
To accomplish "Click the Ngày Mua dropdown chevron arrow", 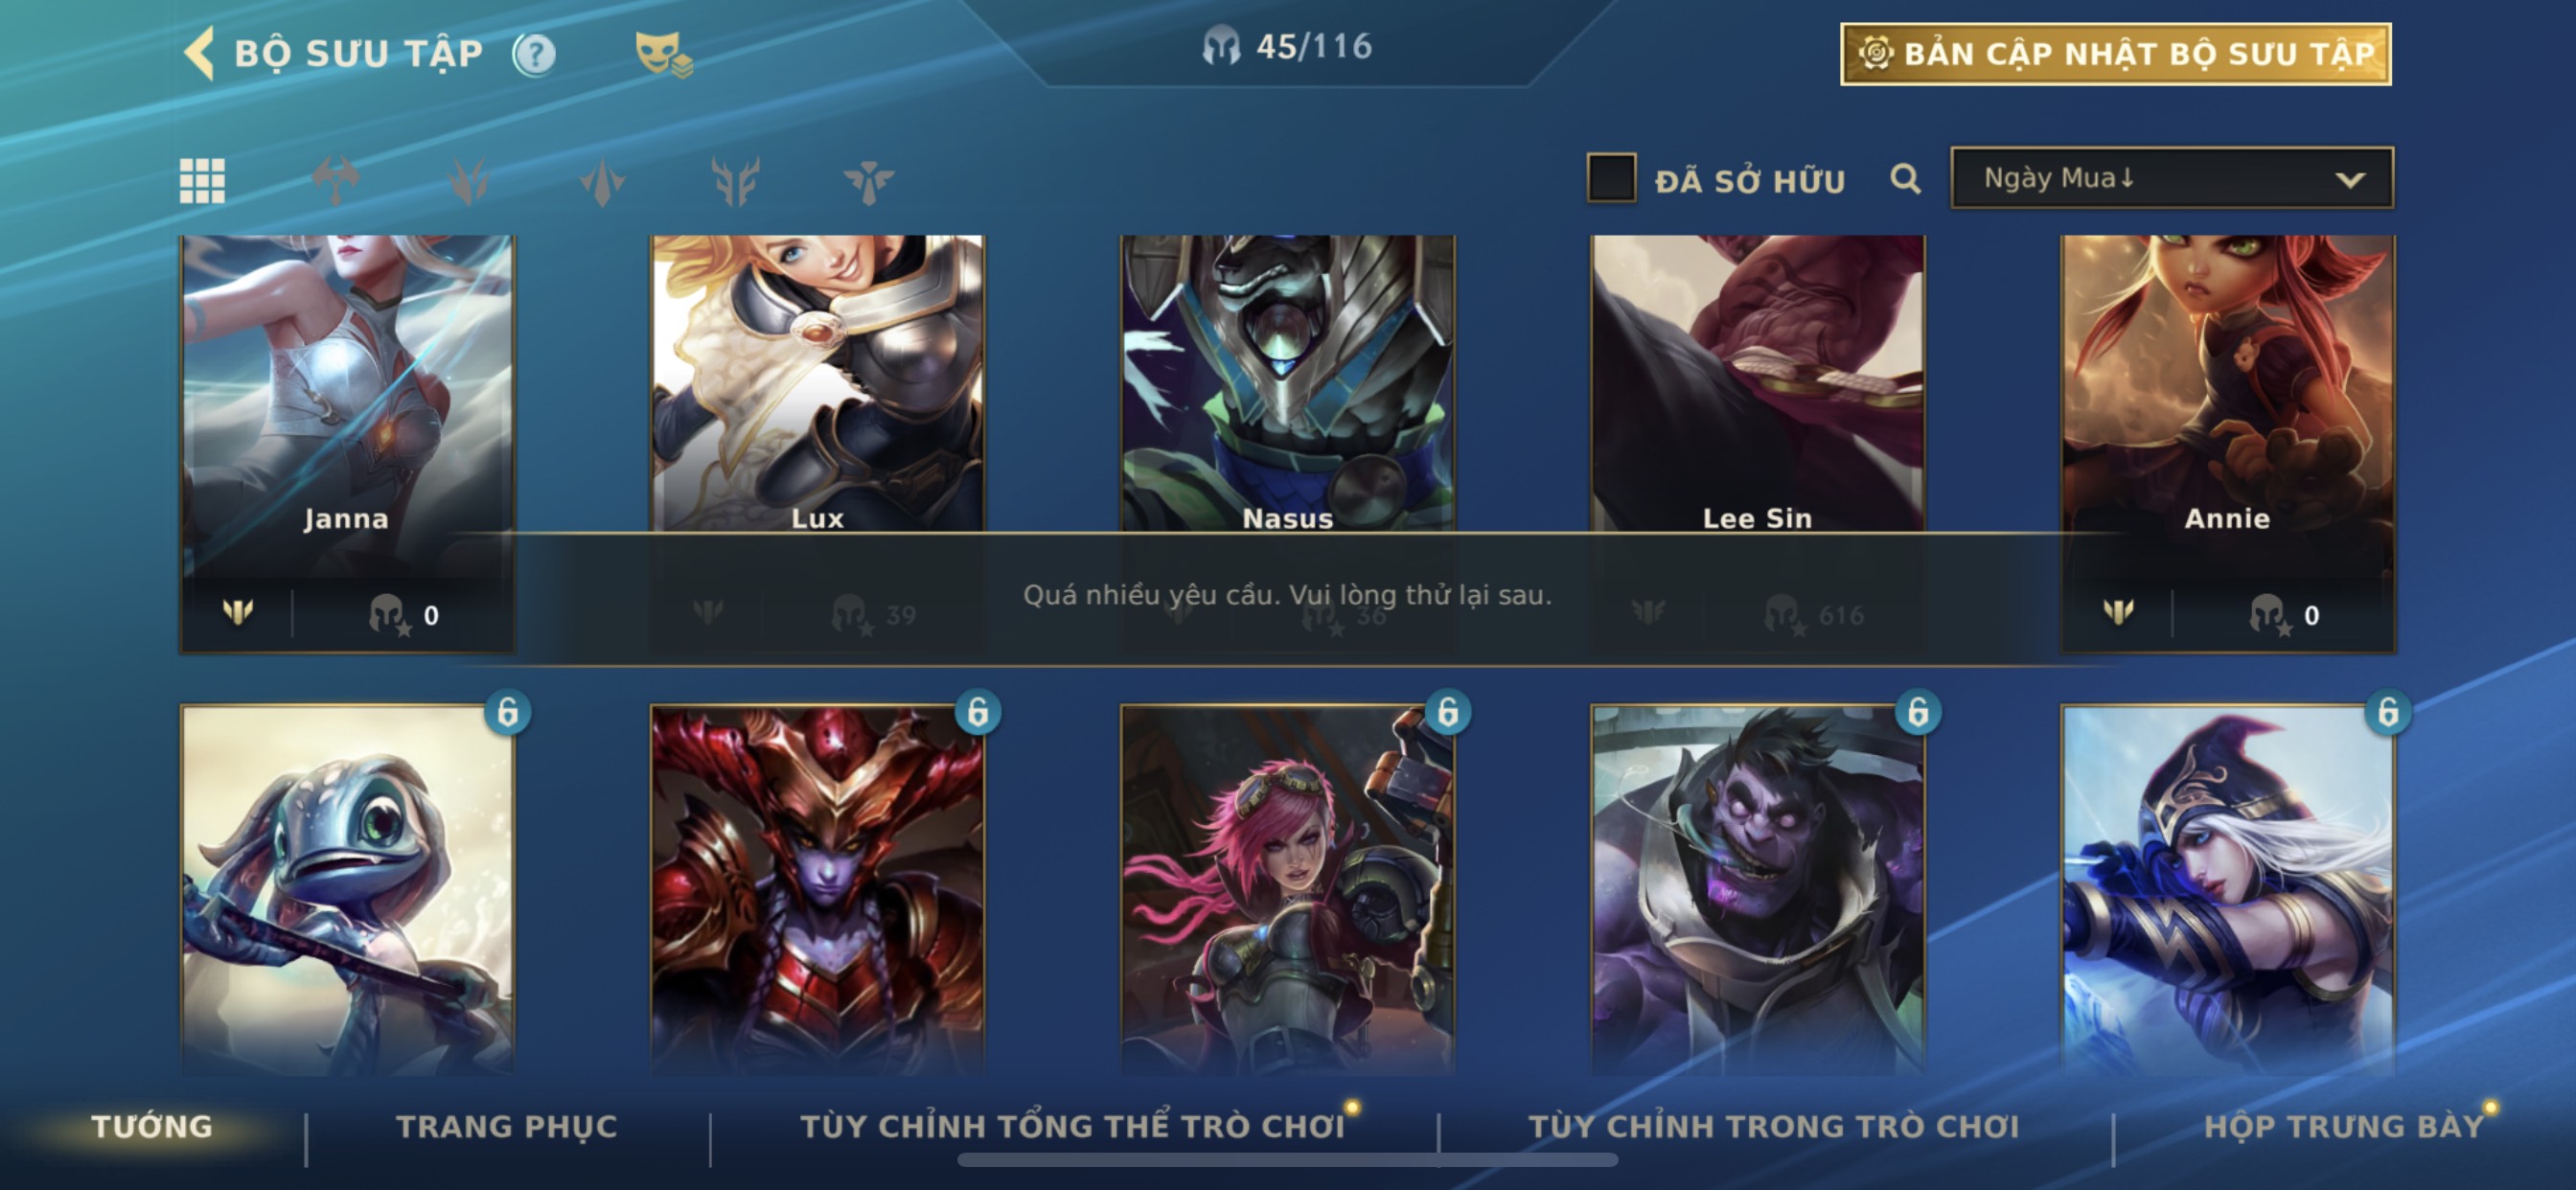I will point(2350,180).
